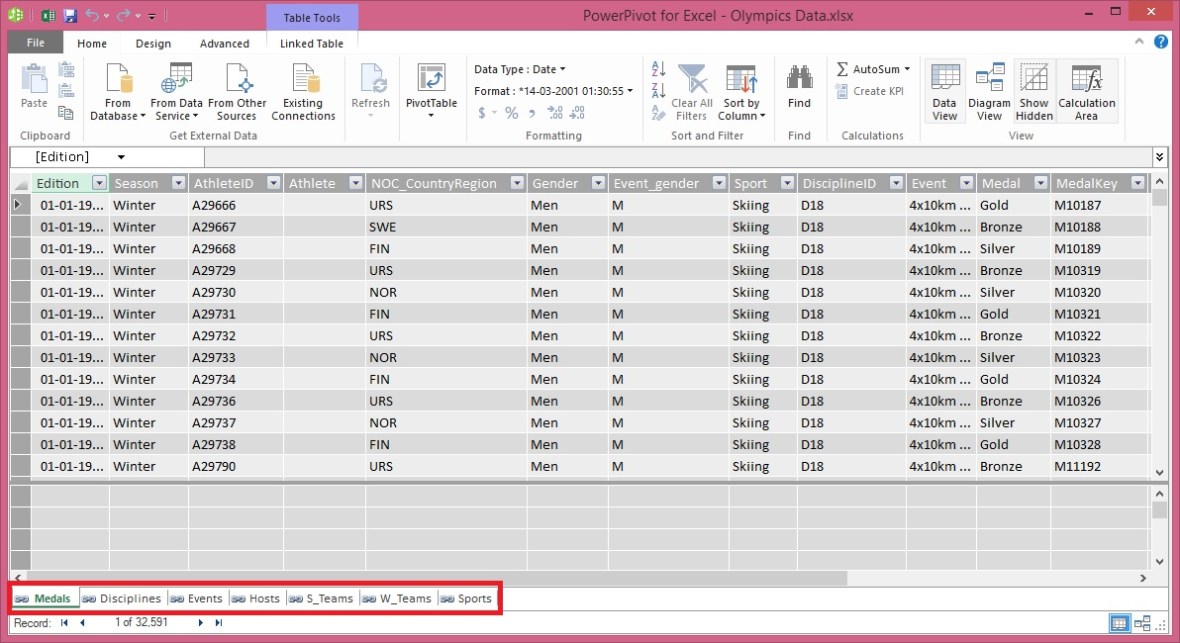Click the Clear All Filters button
Screen dimensions: 1180x643
click(x=689, y=92)
